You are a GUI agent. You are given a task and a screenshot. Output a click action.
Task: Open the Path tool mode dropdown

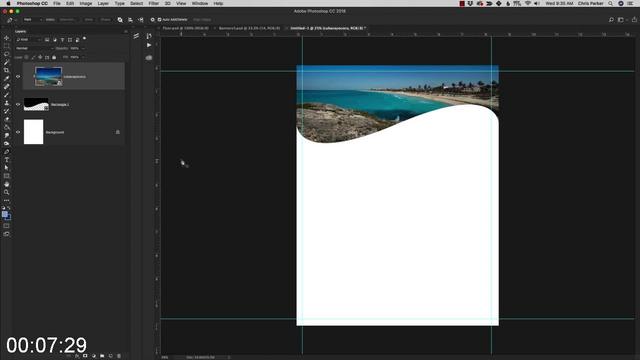point(33,20)
